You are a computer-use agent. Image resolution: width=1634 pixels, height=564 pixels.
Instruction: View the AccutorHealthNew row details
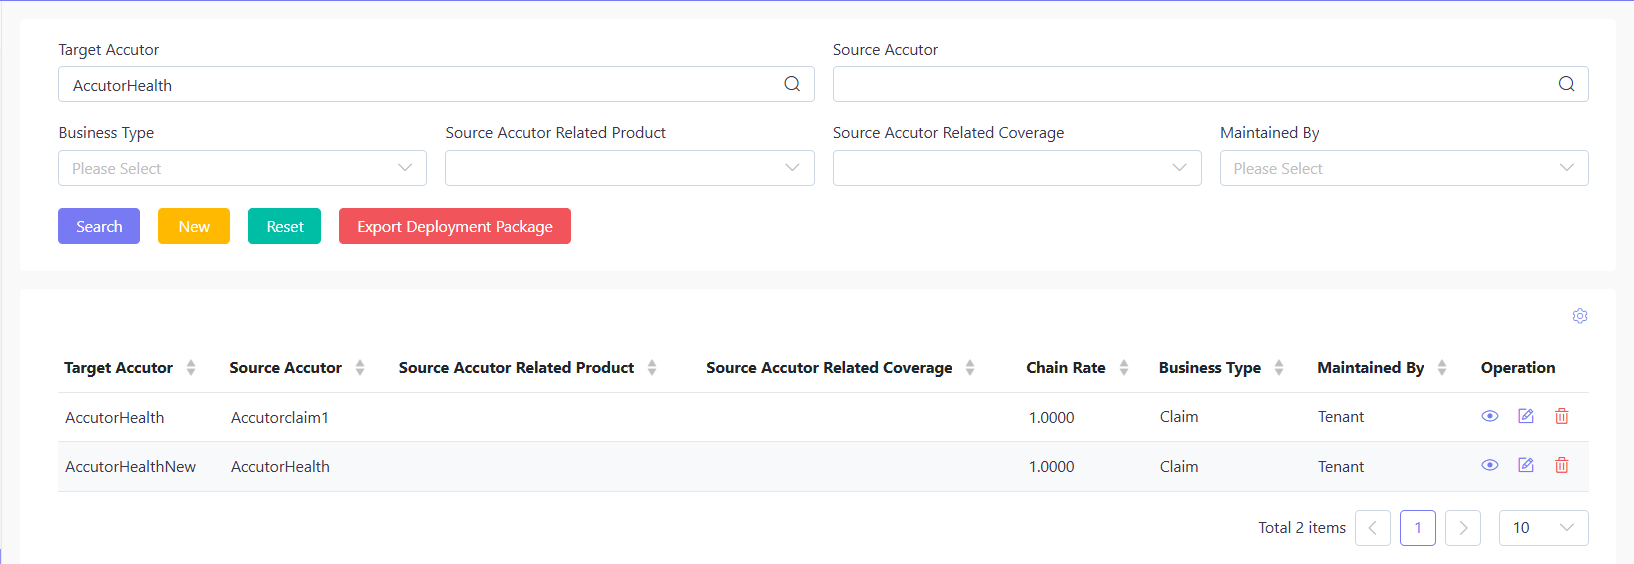coord(1490,465)
